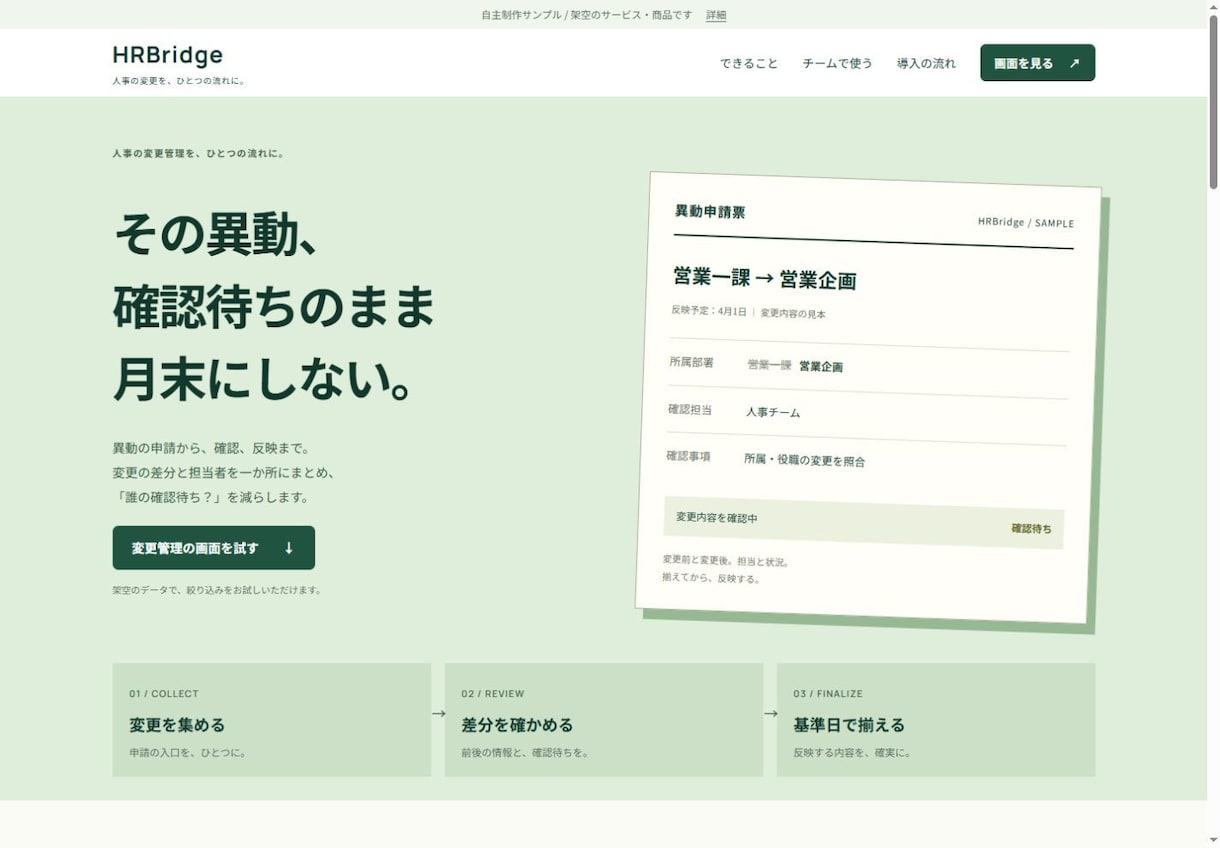This screenshot has width=1220, height=848.
Task: Click the 反映する内容を、確実に。 description
Action: pyautogui.click(x=852, y=753)
